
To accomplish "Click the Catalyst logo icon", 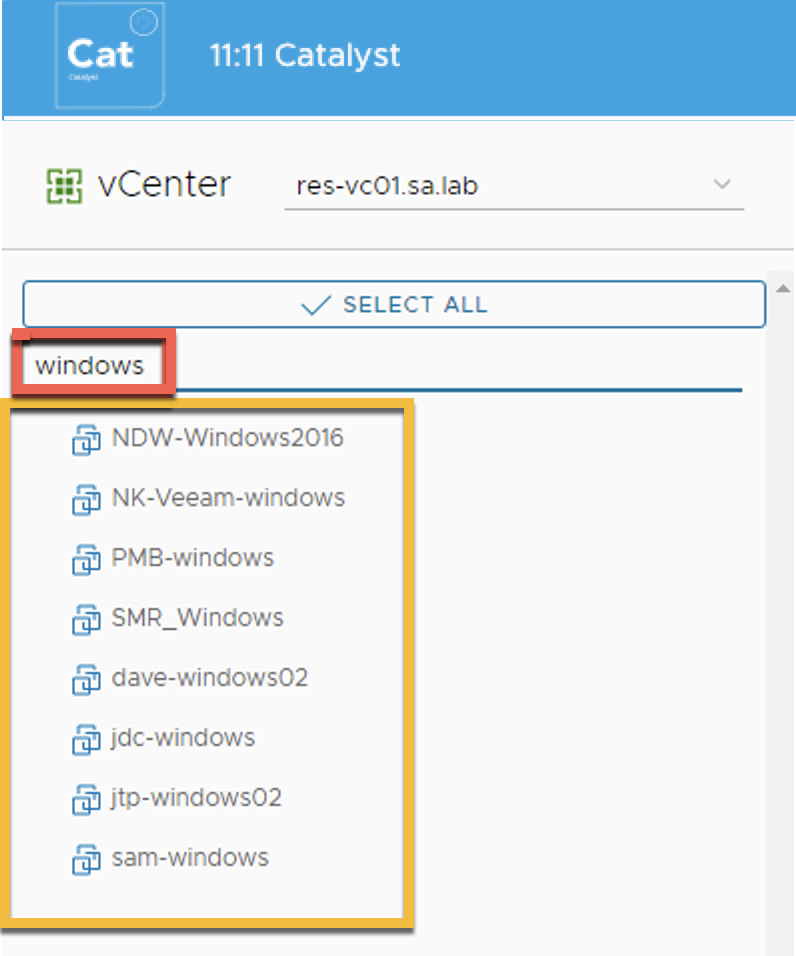I will 109,55.
